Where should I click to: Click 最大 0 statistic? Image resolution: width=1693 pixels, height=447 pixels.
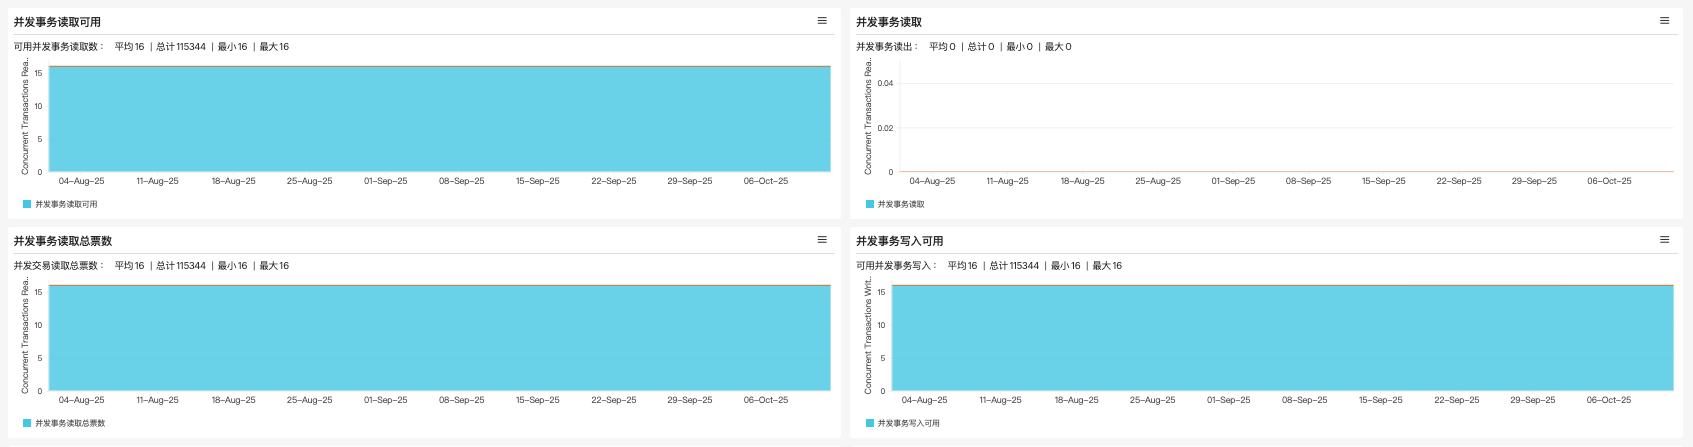point(1058,47)
